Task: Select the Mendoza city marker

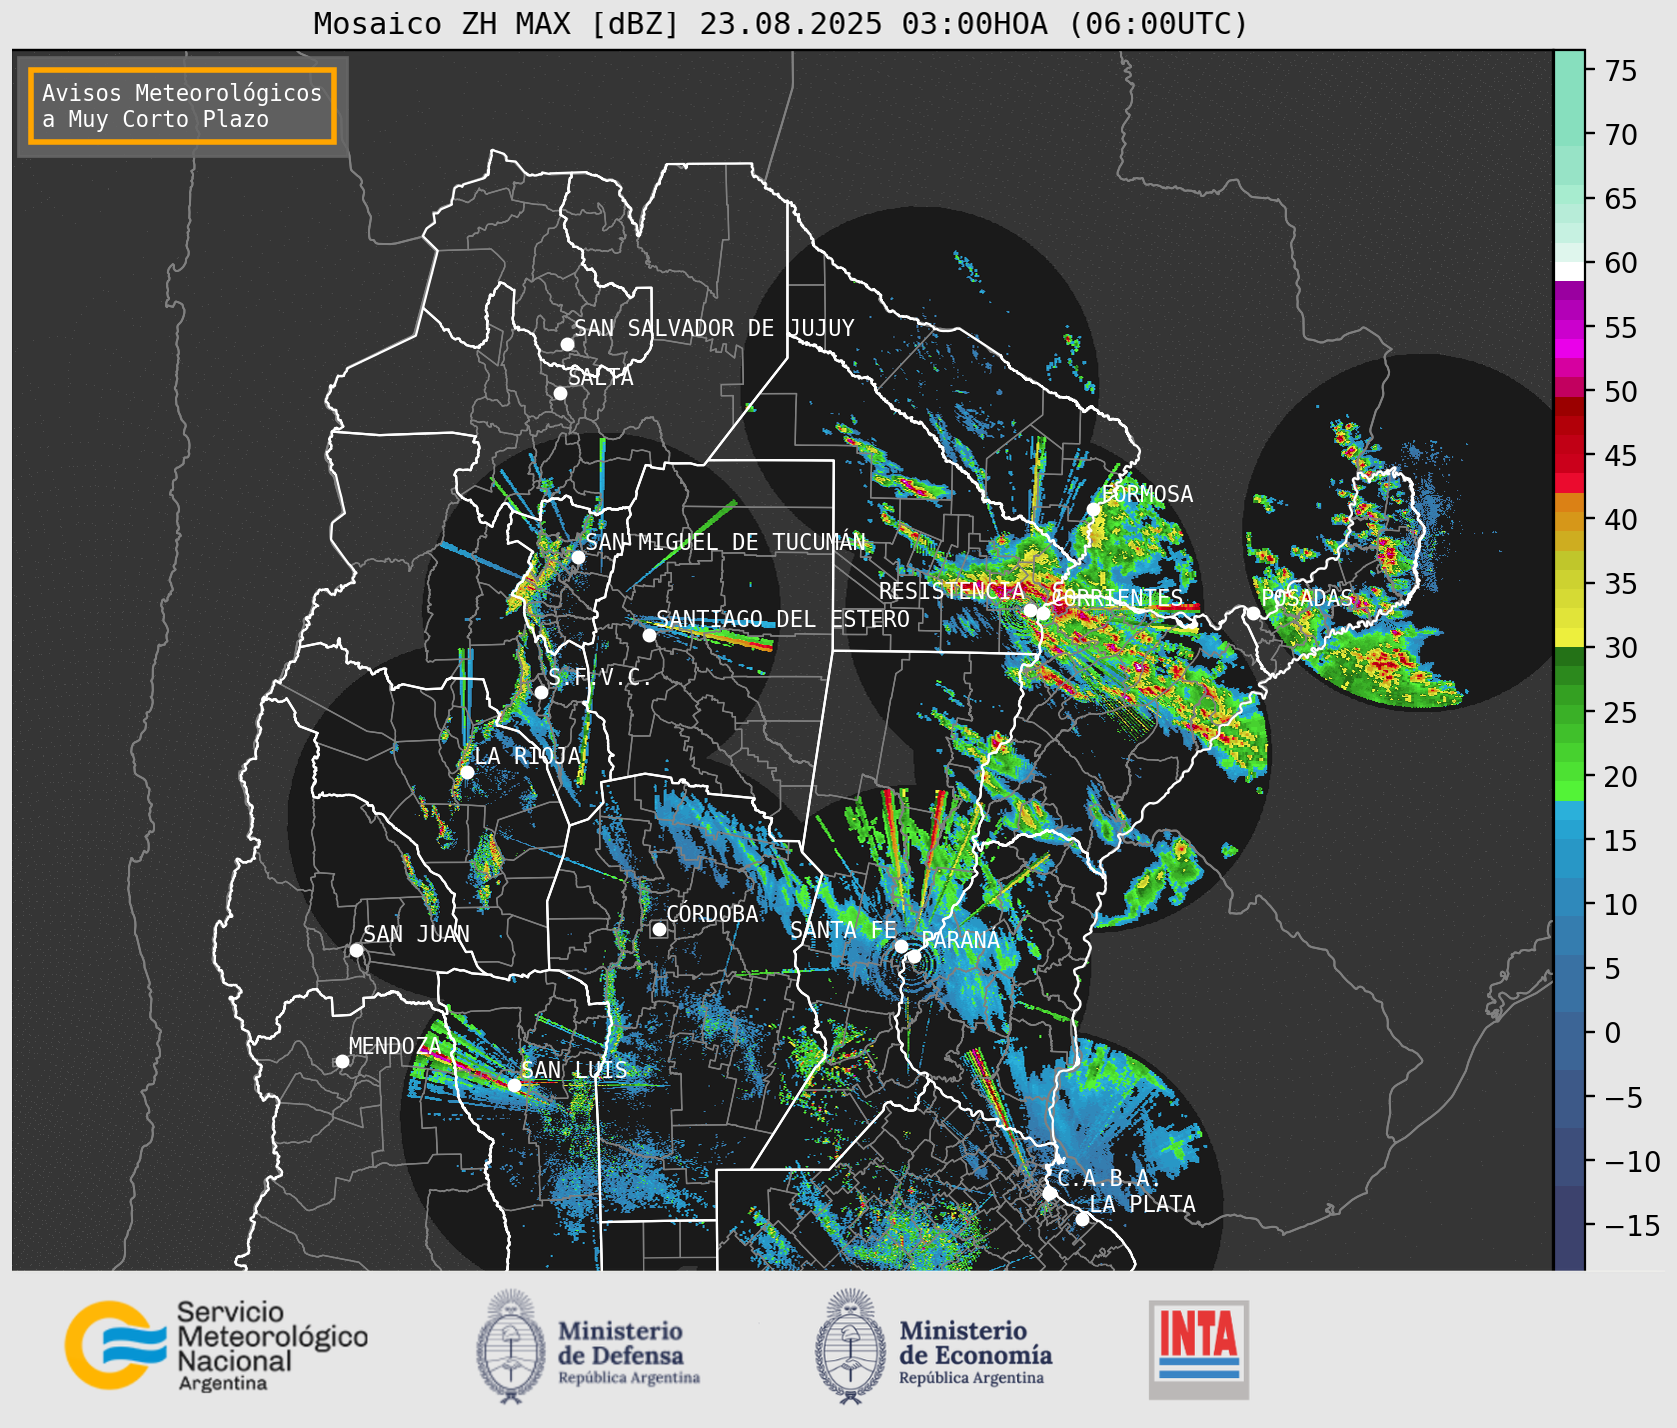Action: [x=342, y=1061]
